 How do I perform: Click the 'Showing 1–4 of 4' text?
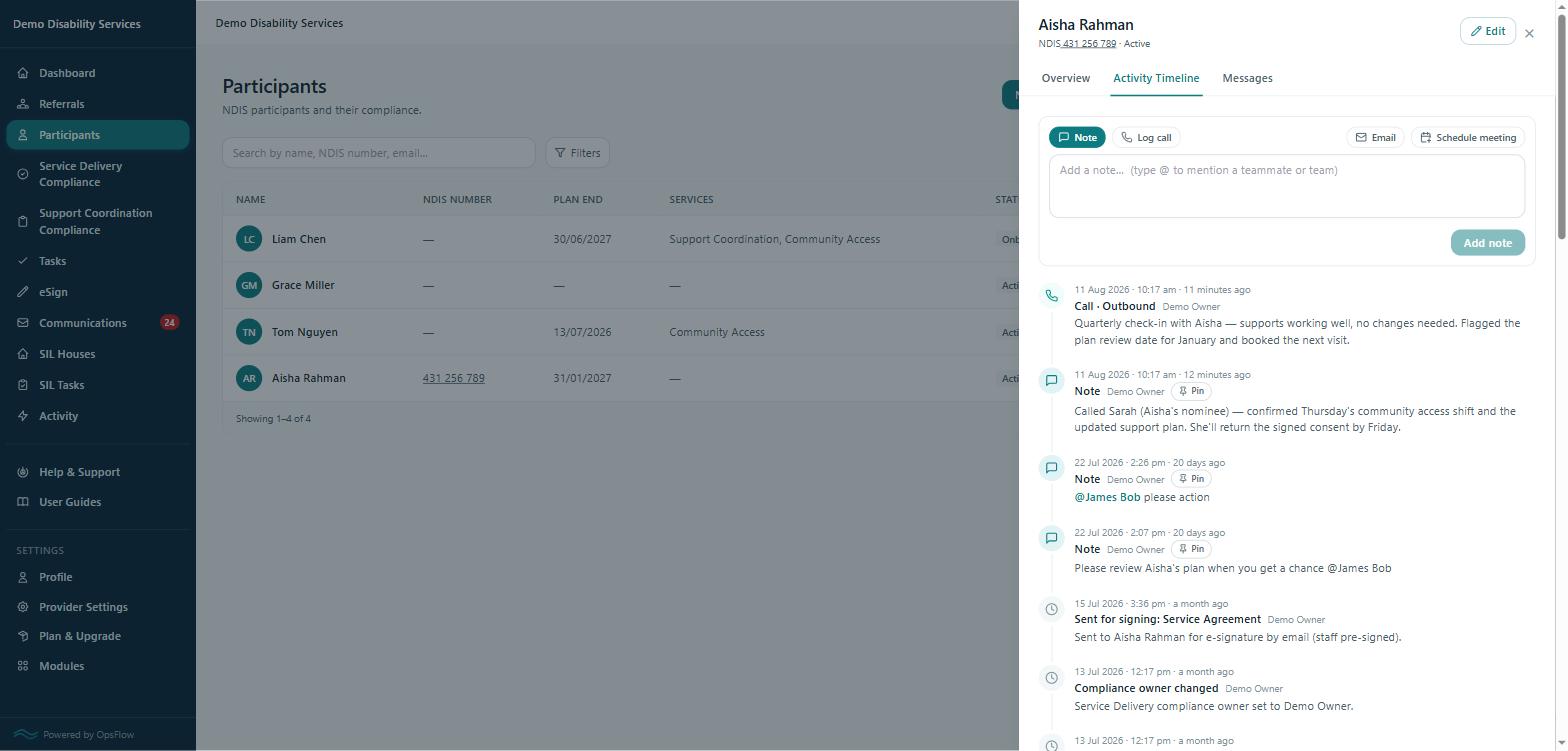[273, 418]
